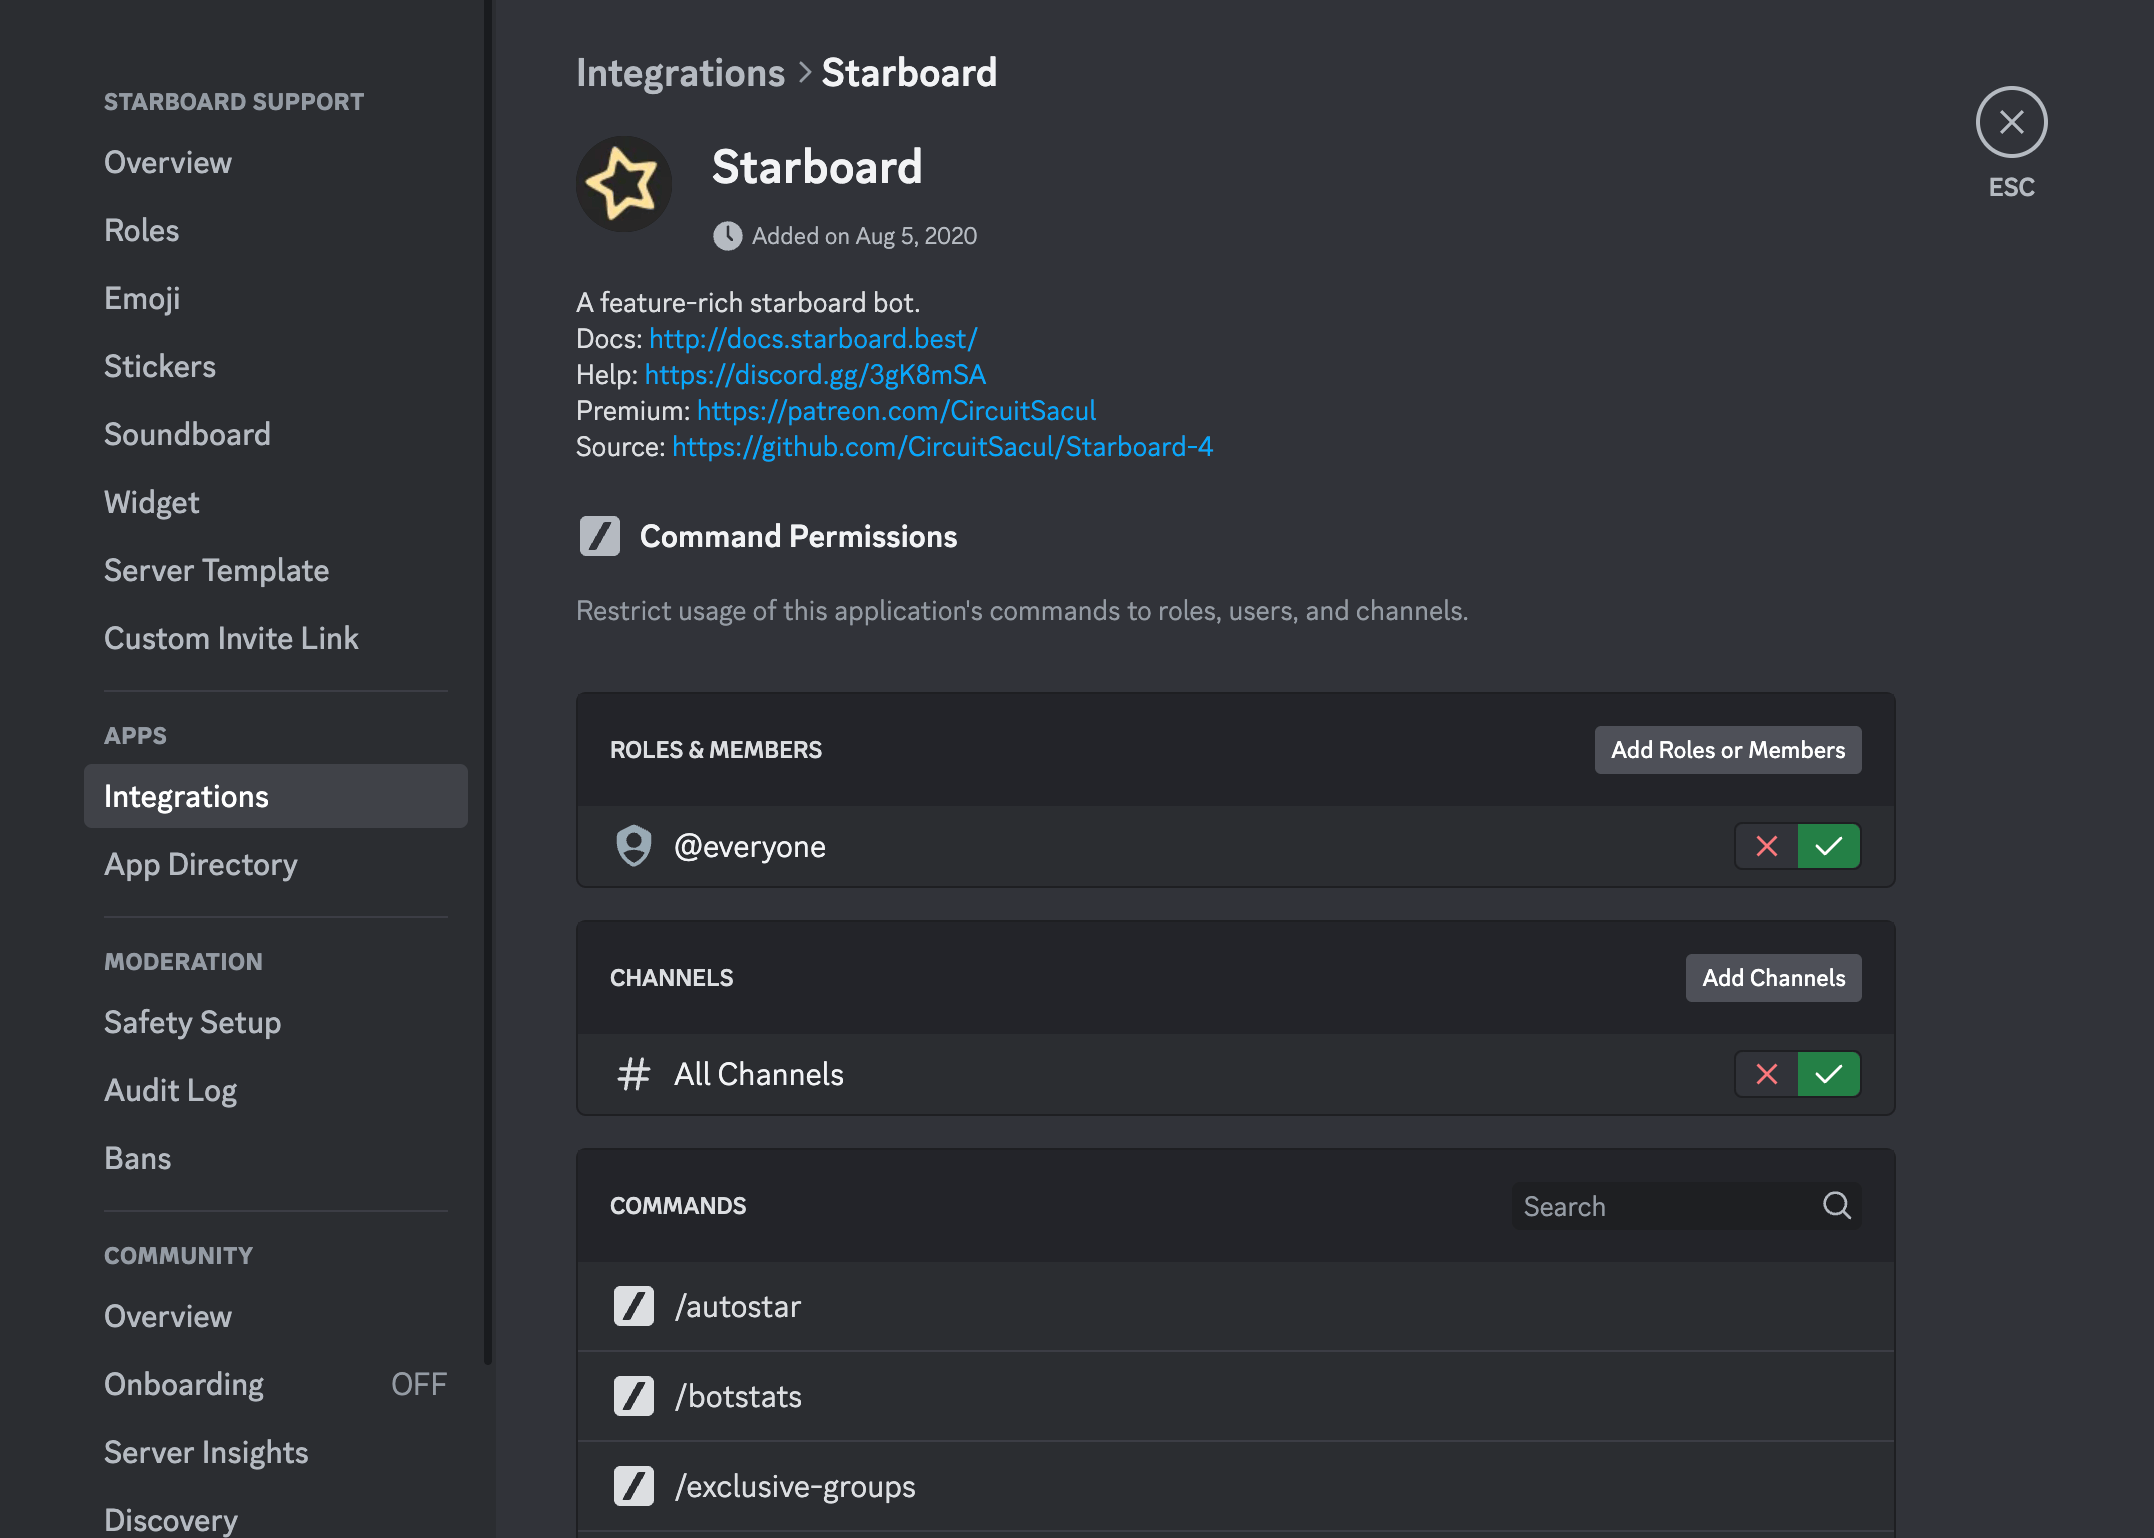Image resolution: width=2154 pixels, height=1538 pixels.
Task: Click the slash icon next to Command Permissions
Action: click(x=600, y=536)
